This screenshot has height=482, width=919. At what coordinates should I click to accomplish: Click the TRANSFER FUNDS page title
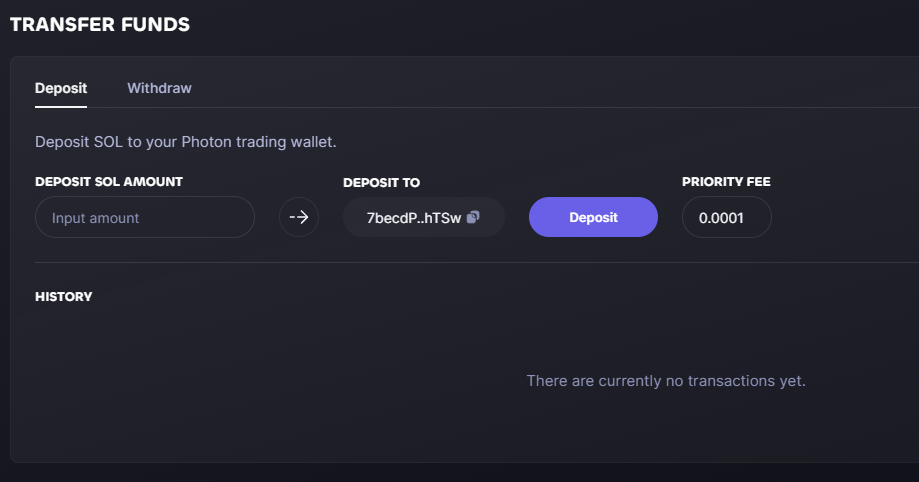(x=100, y=25)
